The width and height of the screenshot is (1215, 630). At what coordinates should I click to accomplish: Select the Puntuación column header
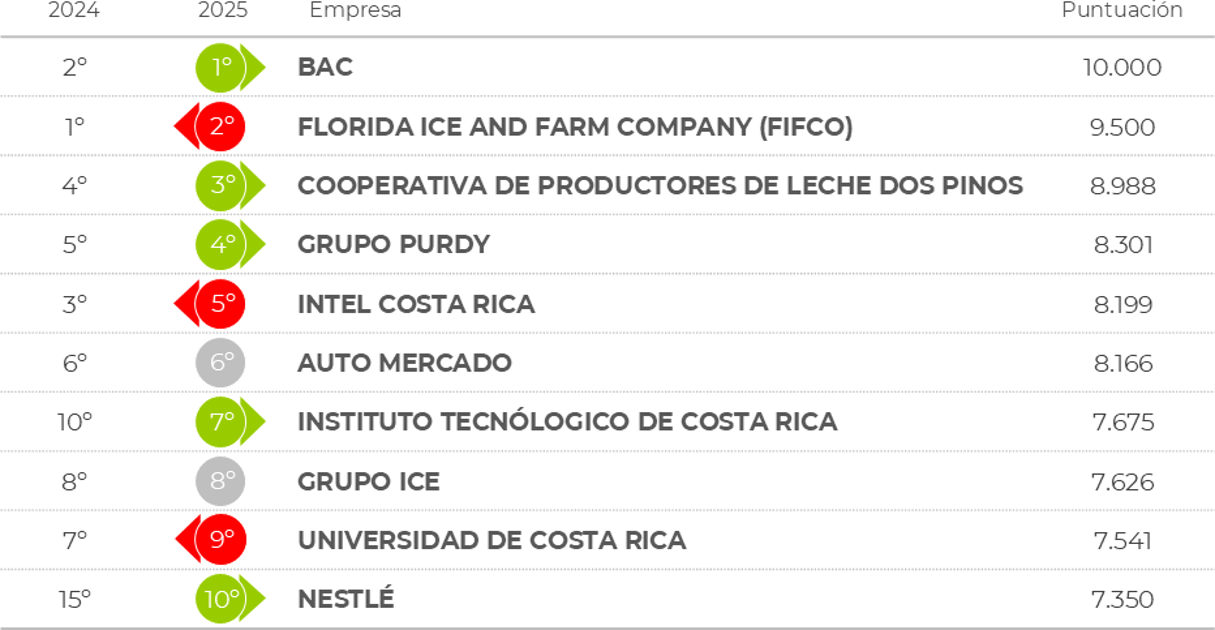1122,10
